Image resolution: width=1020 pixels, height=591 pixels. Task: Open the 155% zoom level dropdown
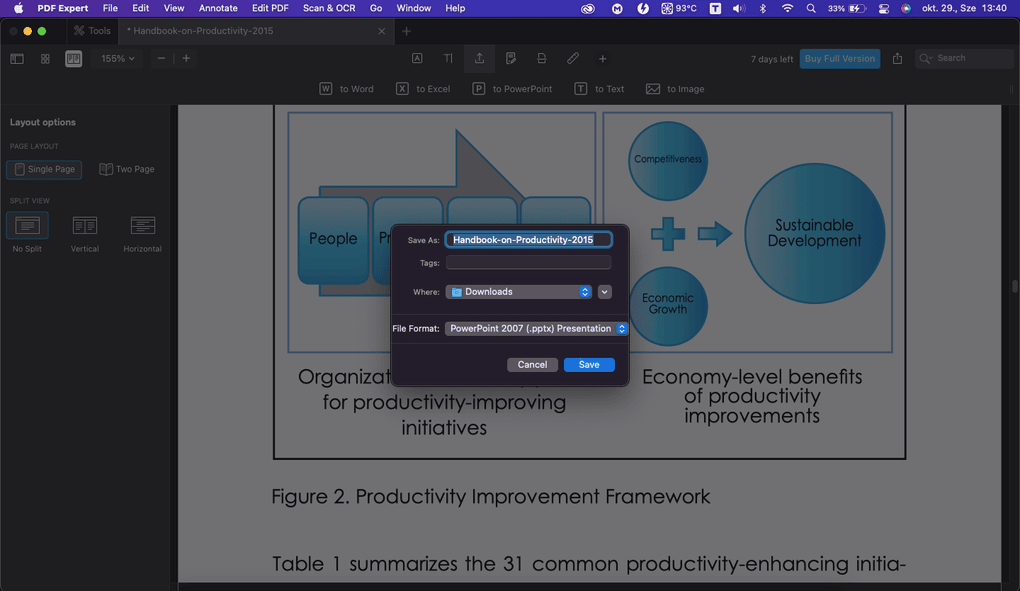[117, 59]
